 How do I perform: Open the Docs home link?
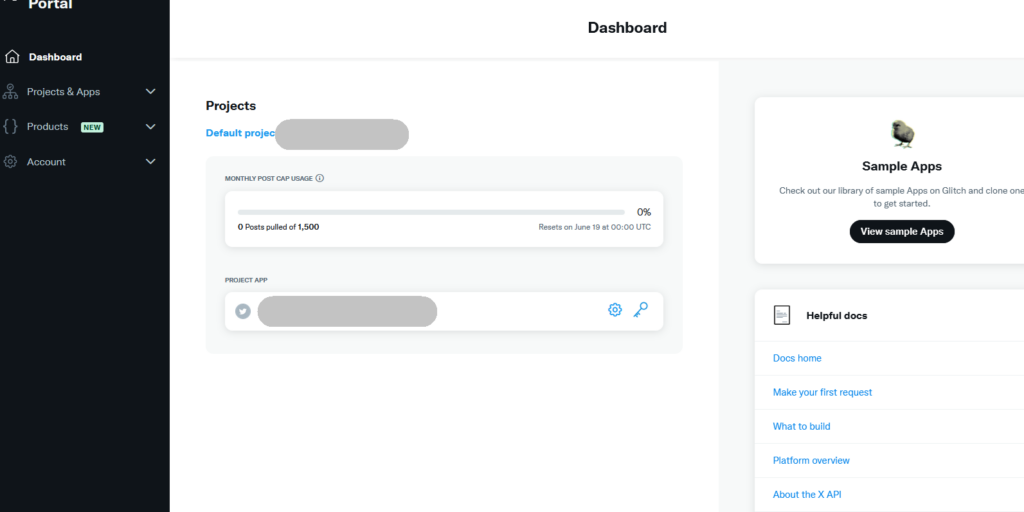[x=797, y=358]
